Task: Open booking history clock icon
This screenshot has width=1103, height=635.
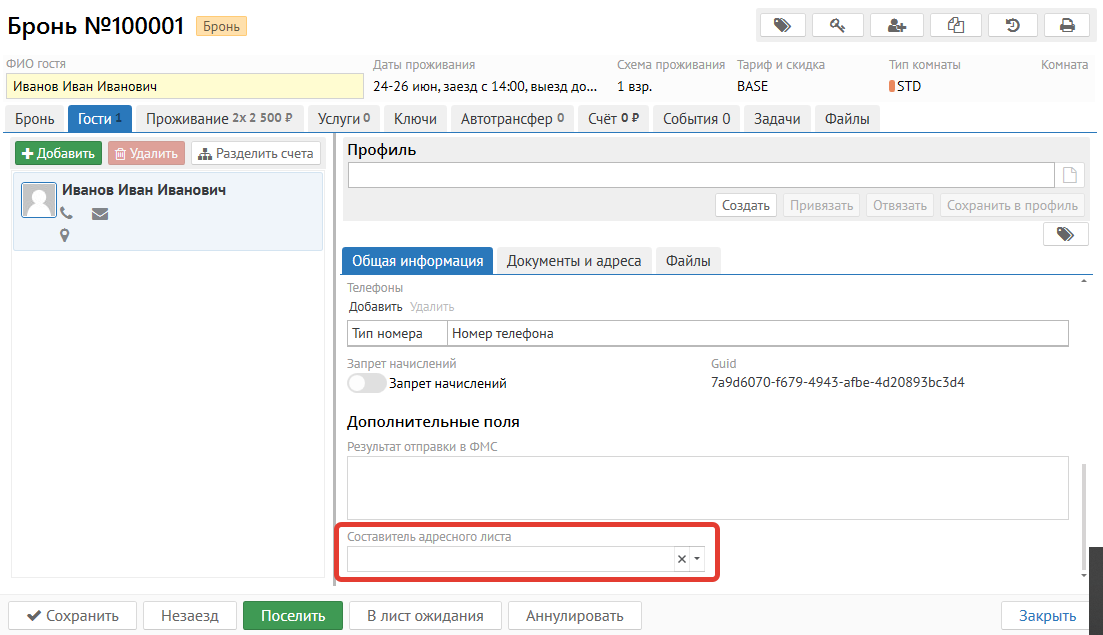Action: [x=1012, y=26]
